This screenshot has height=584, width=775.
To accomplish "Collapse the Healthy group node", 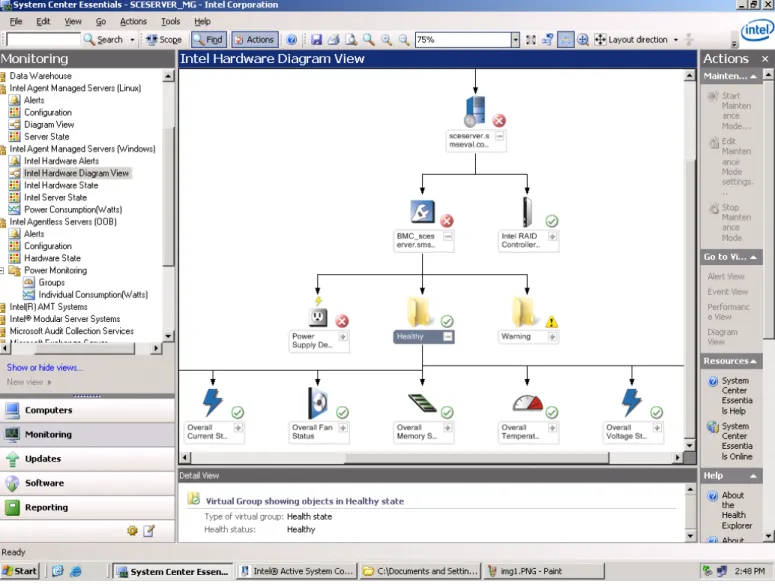I will pyautogui.click(x=448, y=336).
